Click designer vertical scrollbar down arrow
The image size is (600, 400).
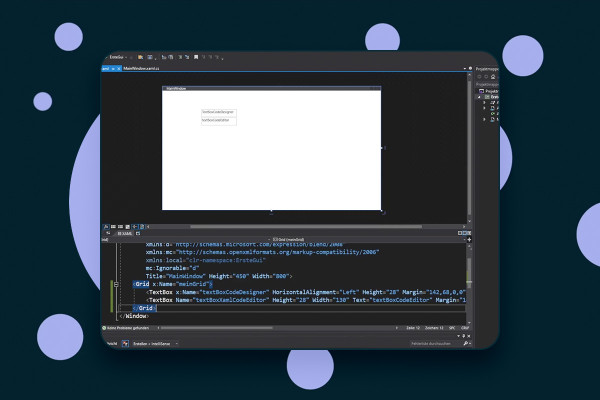click(469, 221)
